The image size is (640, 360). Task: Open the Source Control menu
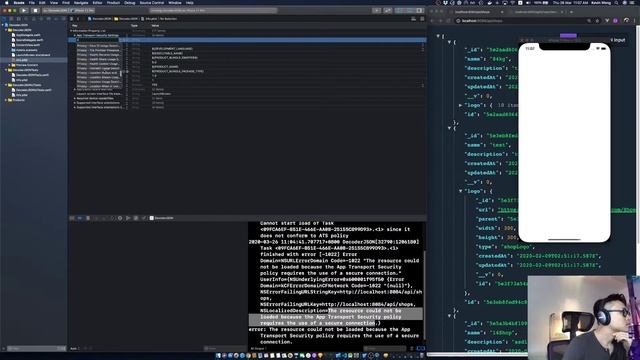[x=152, y=2]
